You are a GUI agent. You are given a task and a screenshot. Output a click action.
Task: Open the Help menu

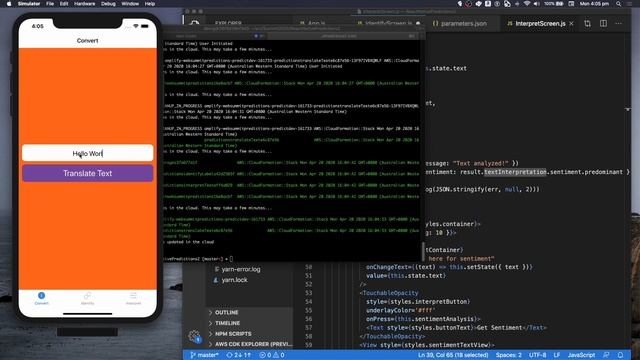pyautogui.click(x=150, y=4)
